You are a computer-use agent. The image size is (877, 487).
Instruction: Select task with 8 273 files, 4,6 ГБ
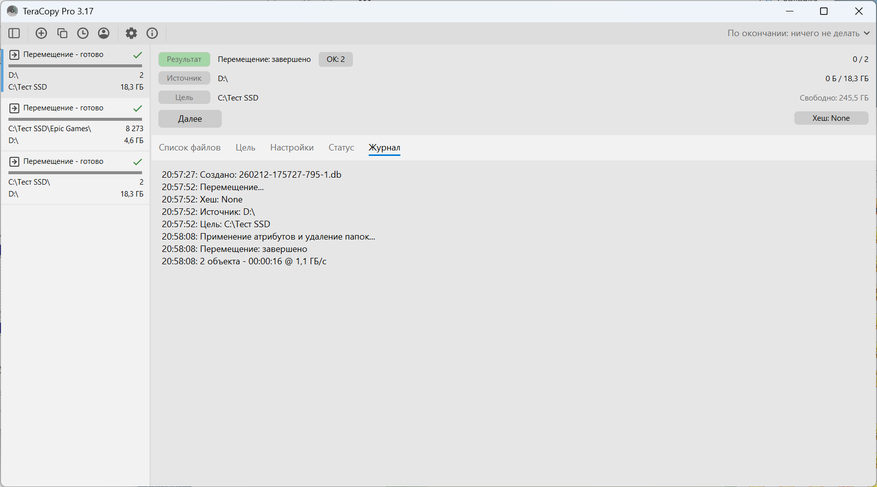tap(76, 124)
